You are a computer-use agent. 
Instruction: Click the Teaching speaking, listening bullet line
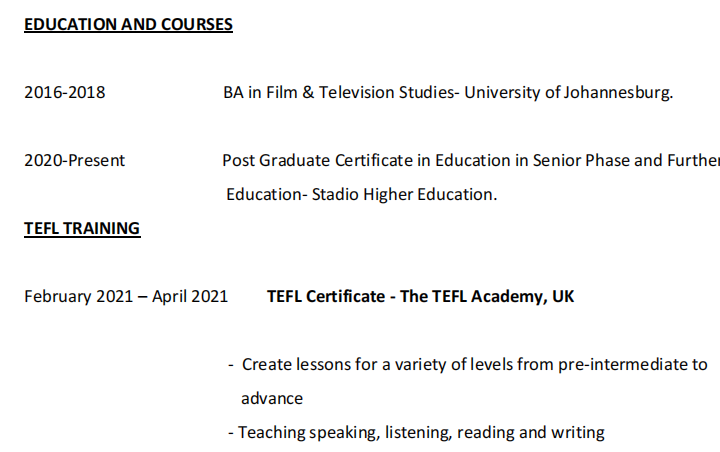(420, 433)
